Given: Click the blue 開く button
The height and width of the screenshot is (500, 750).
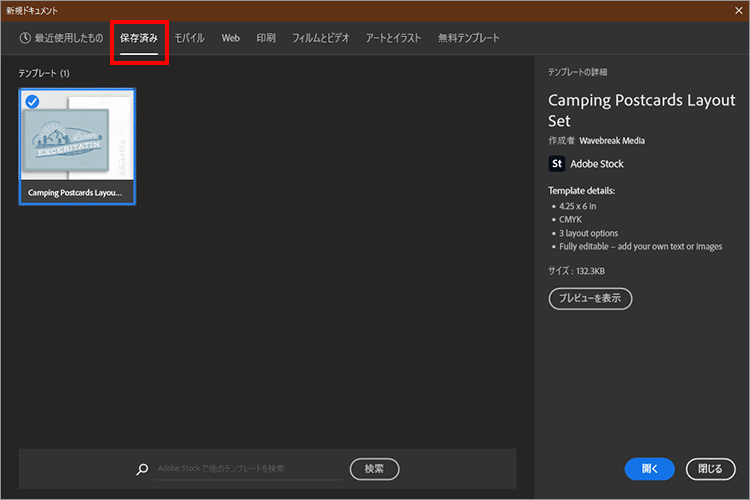Looking at the screenshot, I should click(x=650, y=469).
